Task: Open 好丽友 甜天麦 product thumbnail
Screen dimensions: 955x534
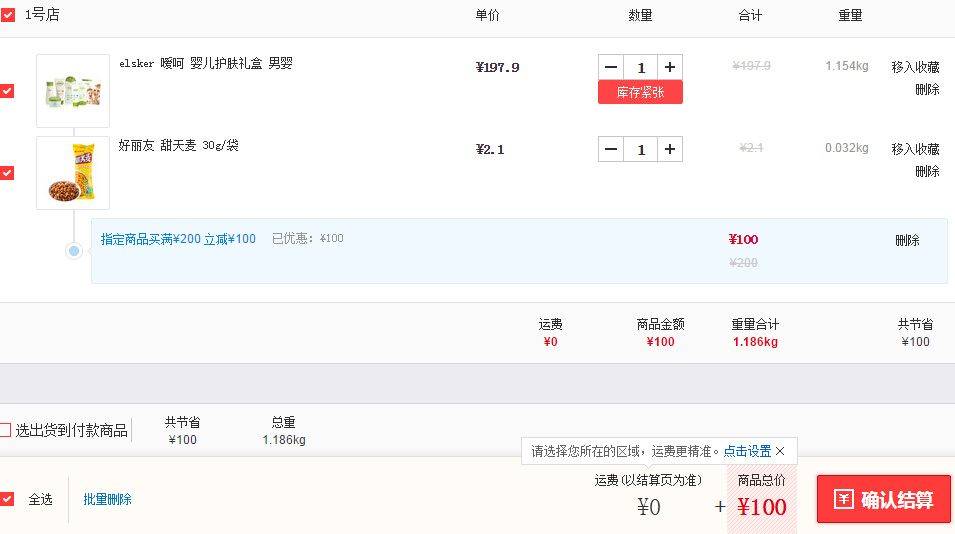Action: coord(73,173)
